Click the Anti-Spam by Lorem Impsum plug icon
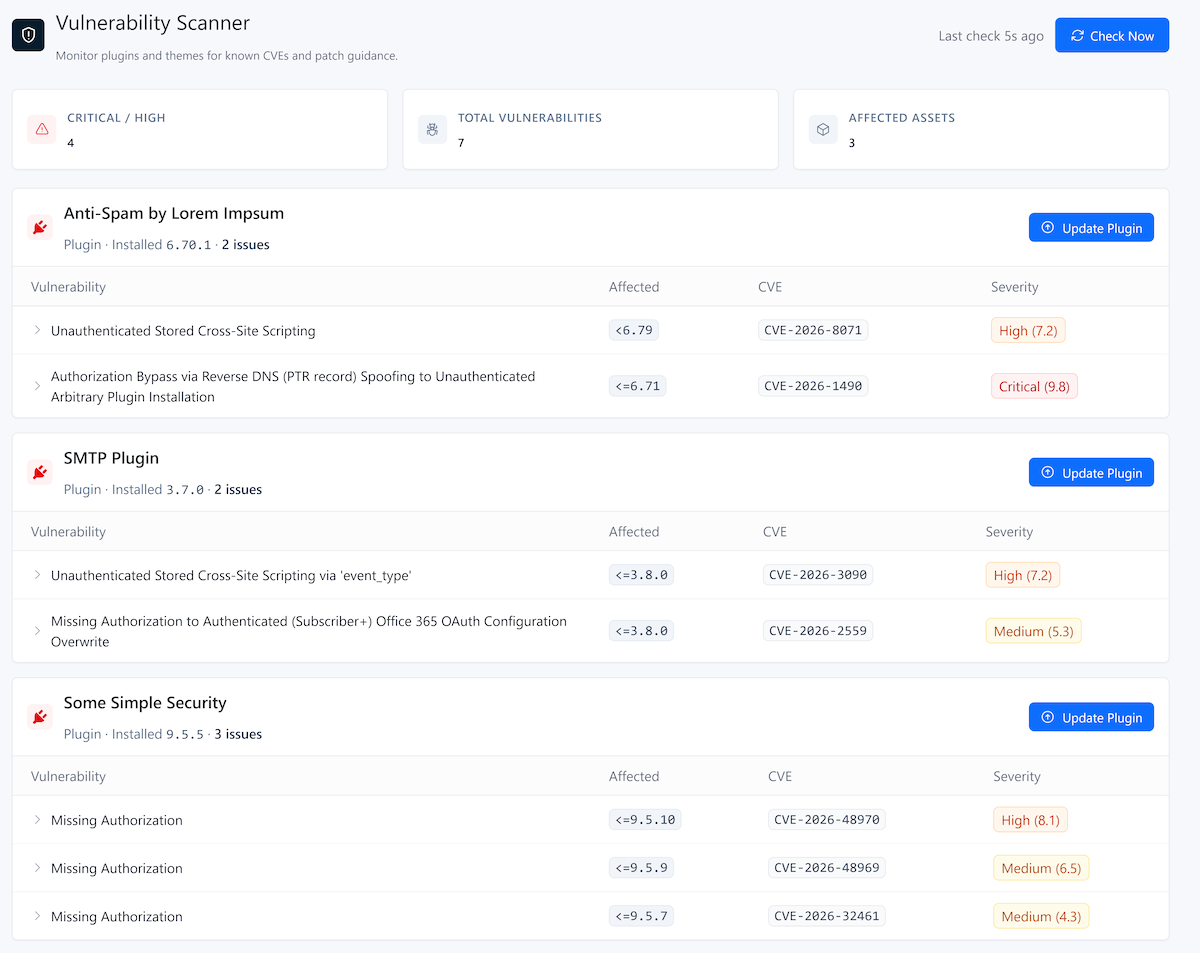The image size is (1200, 953). [40, 228]
